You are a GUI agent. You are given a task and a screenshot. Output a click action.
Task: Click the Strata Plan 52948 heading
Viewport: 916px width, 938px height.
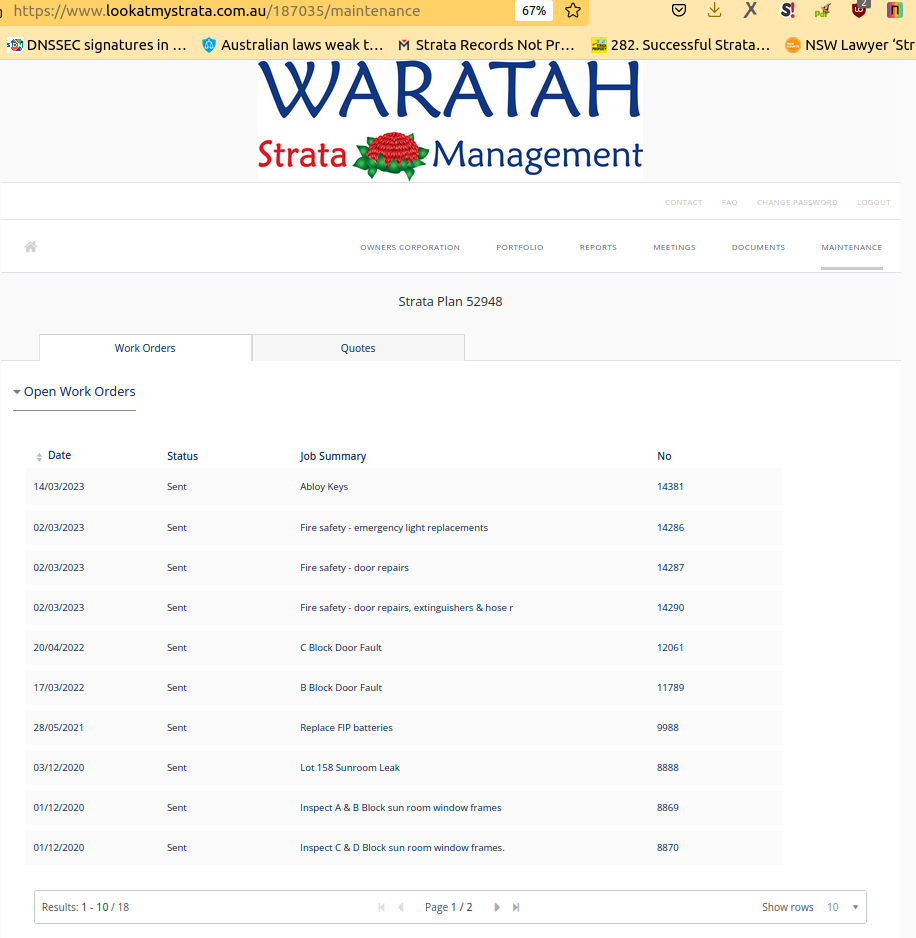click(450, 302)
